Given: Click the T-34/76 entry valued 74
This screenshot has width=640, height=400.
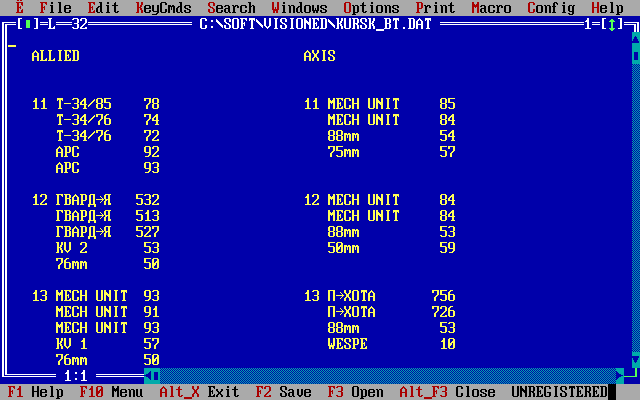Looking at the screenshot, I should coord(84,120).
